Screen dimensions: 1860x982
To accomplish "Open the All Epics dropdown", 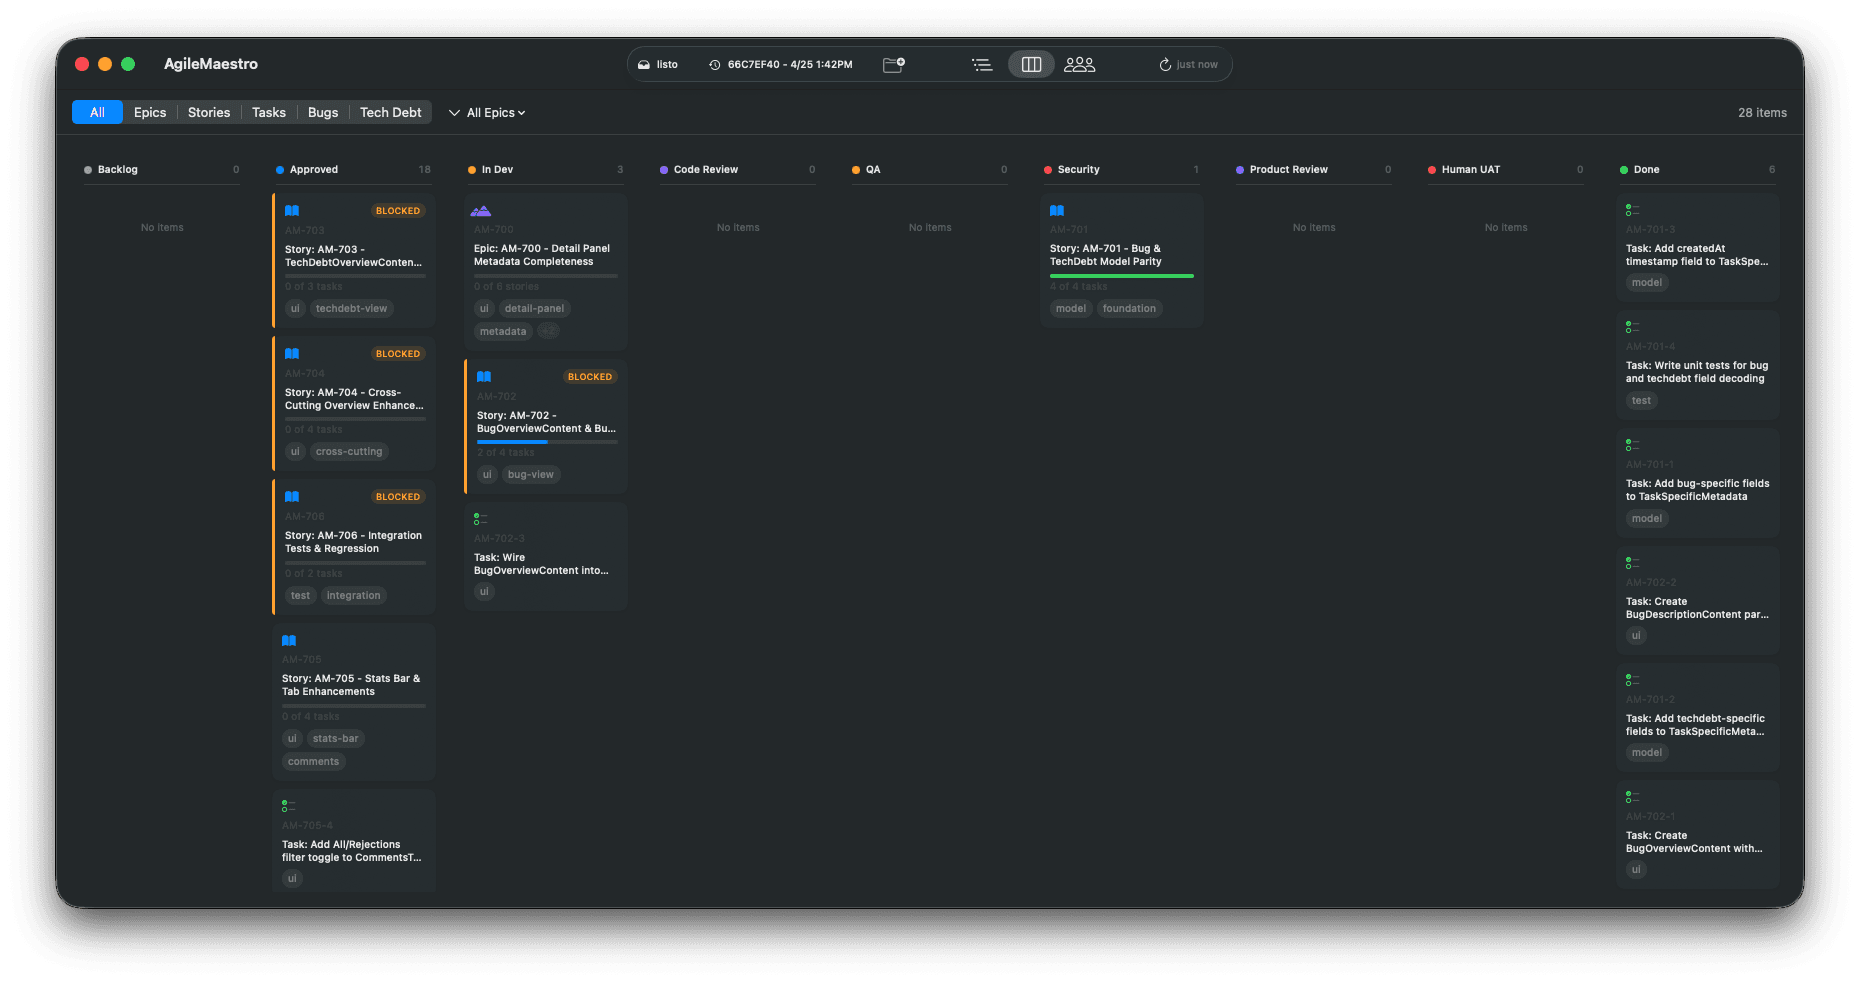I will tap(487, 113).
